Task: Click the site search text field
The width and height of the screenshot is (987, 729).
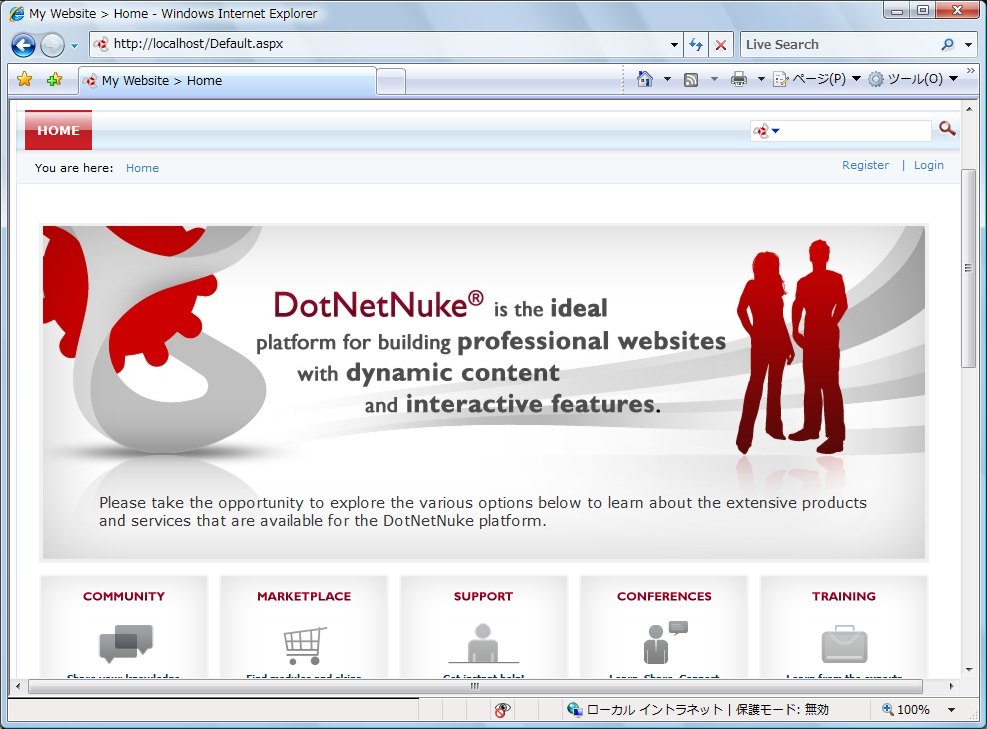Action: 855,131
